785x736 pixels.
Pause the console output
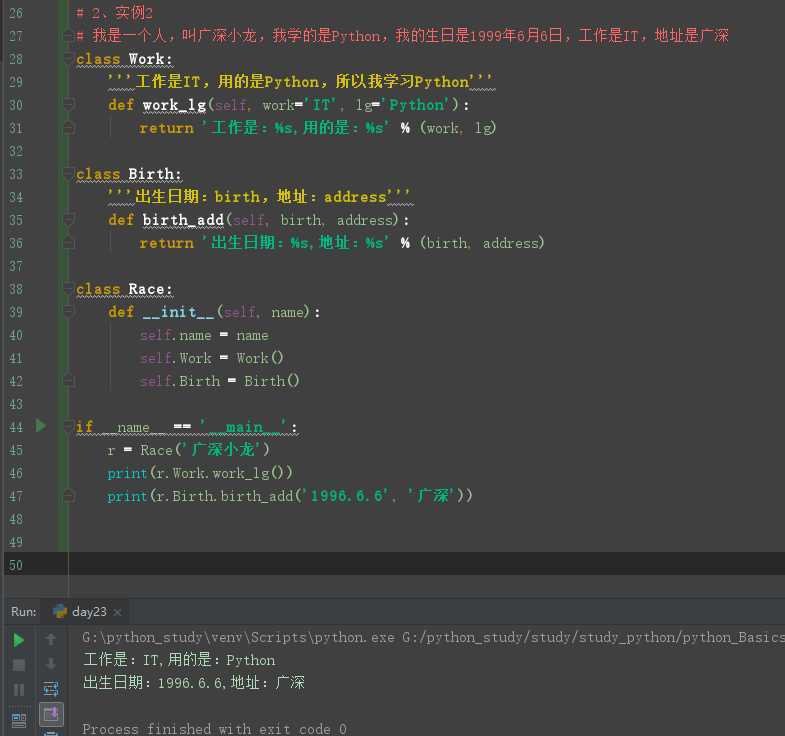click(19, 690)
